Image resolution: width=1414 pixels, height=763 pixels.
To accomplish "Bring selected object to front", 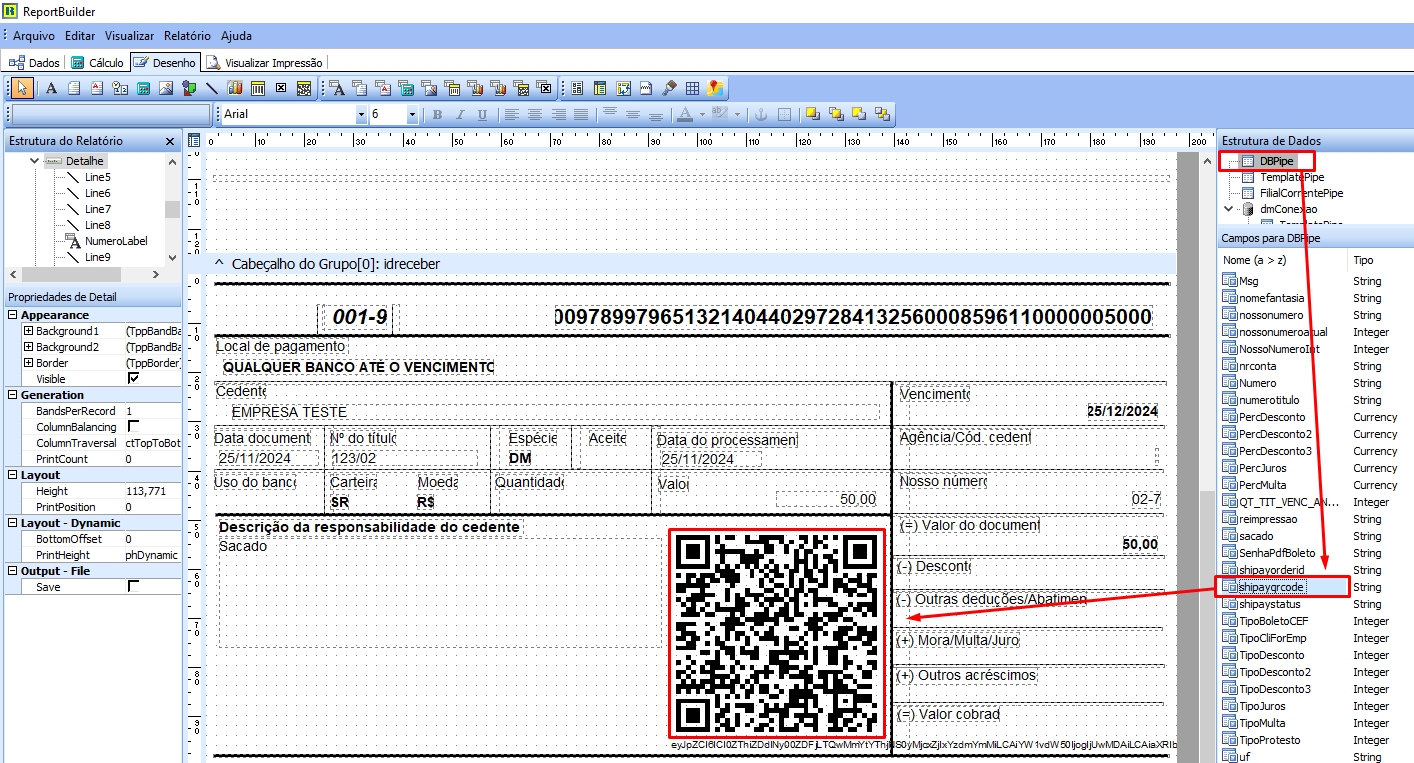I will [812, 114].
